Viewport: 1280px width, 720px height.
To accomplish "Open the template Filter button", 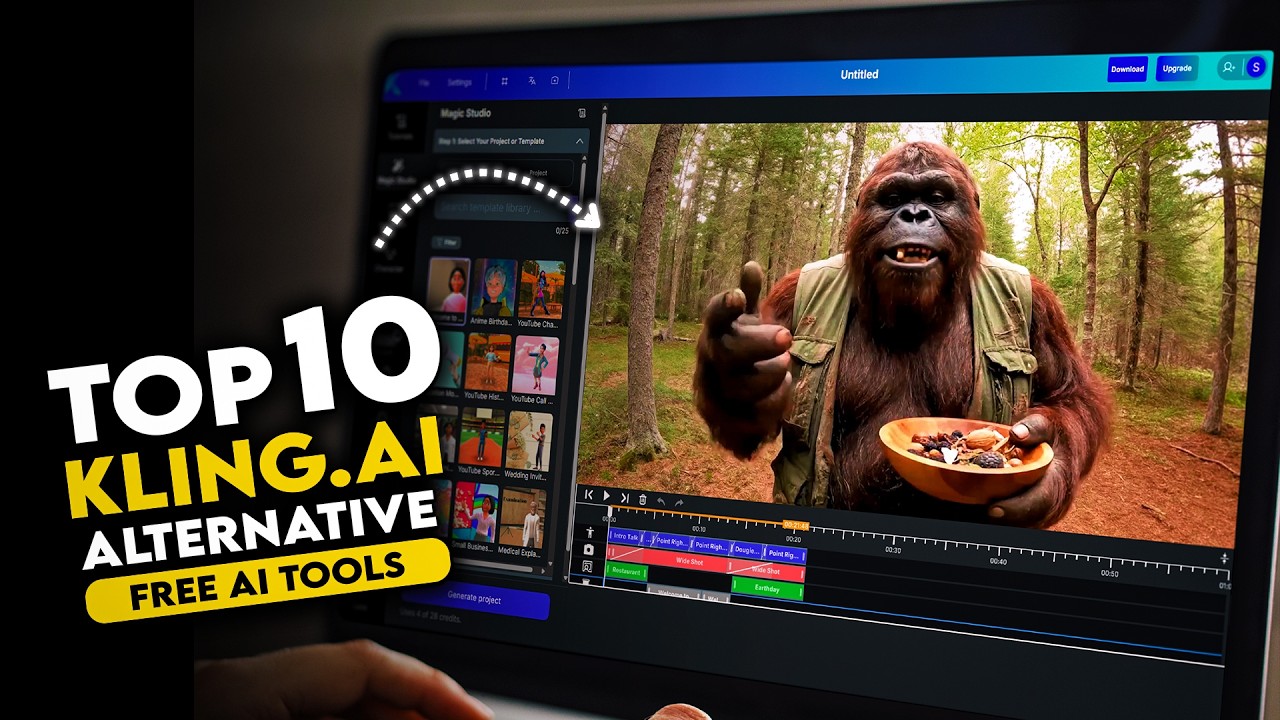I will coord(446,242).
